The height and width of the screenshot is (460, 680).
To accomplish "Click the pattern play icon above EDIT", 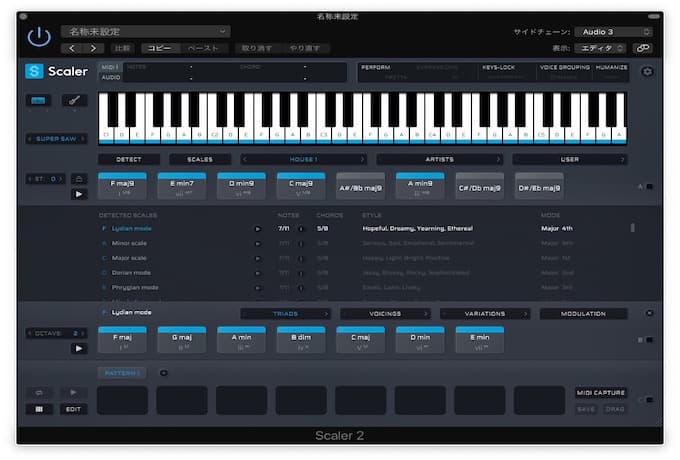I will point(73,393).
